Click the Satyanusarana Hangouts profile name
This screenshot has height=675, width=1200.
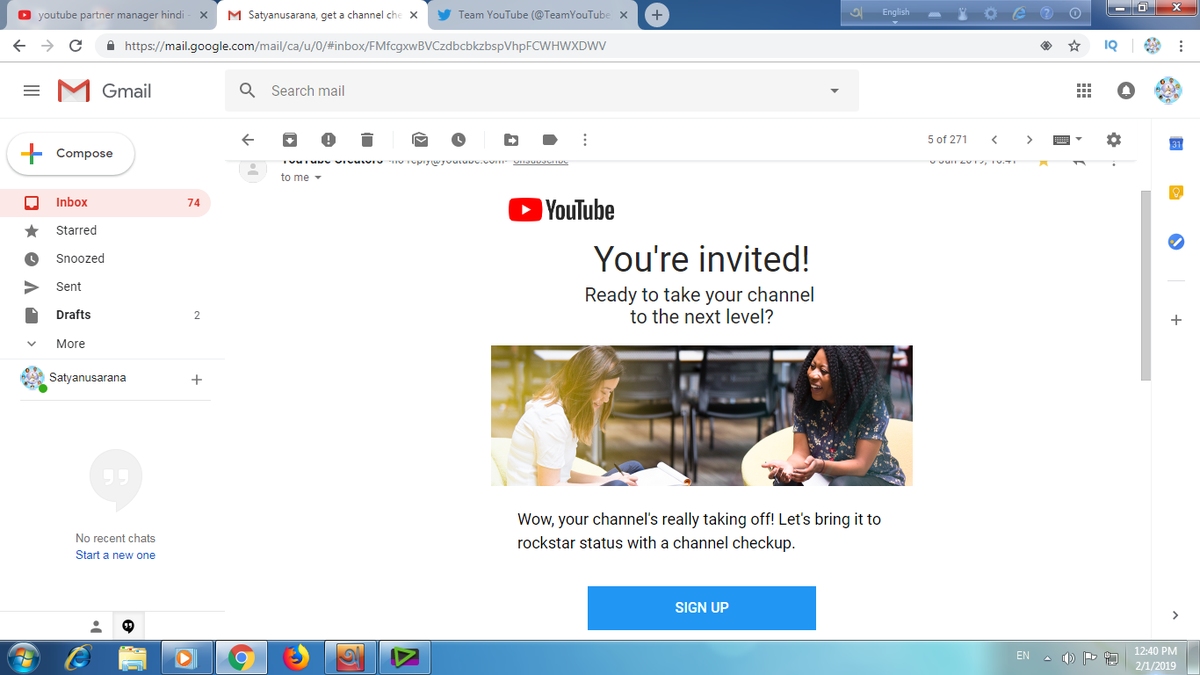pyautogui.click(x=88, y=378)
